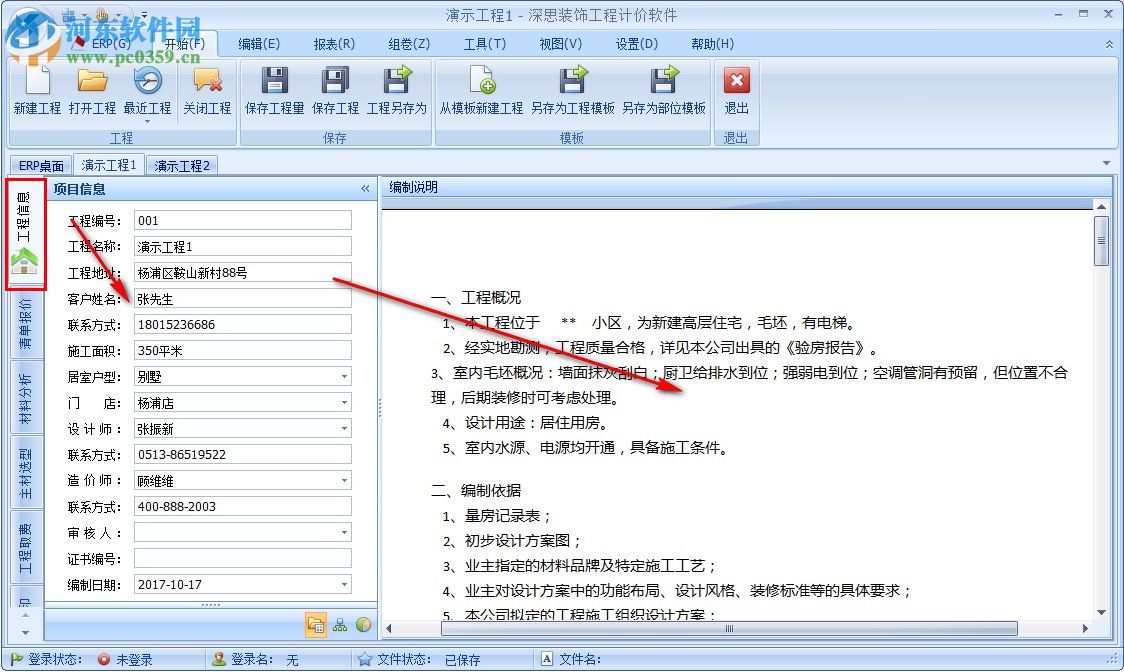Open the 居室户型 dropdown showing 别墅

[x=344, y=376]
